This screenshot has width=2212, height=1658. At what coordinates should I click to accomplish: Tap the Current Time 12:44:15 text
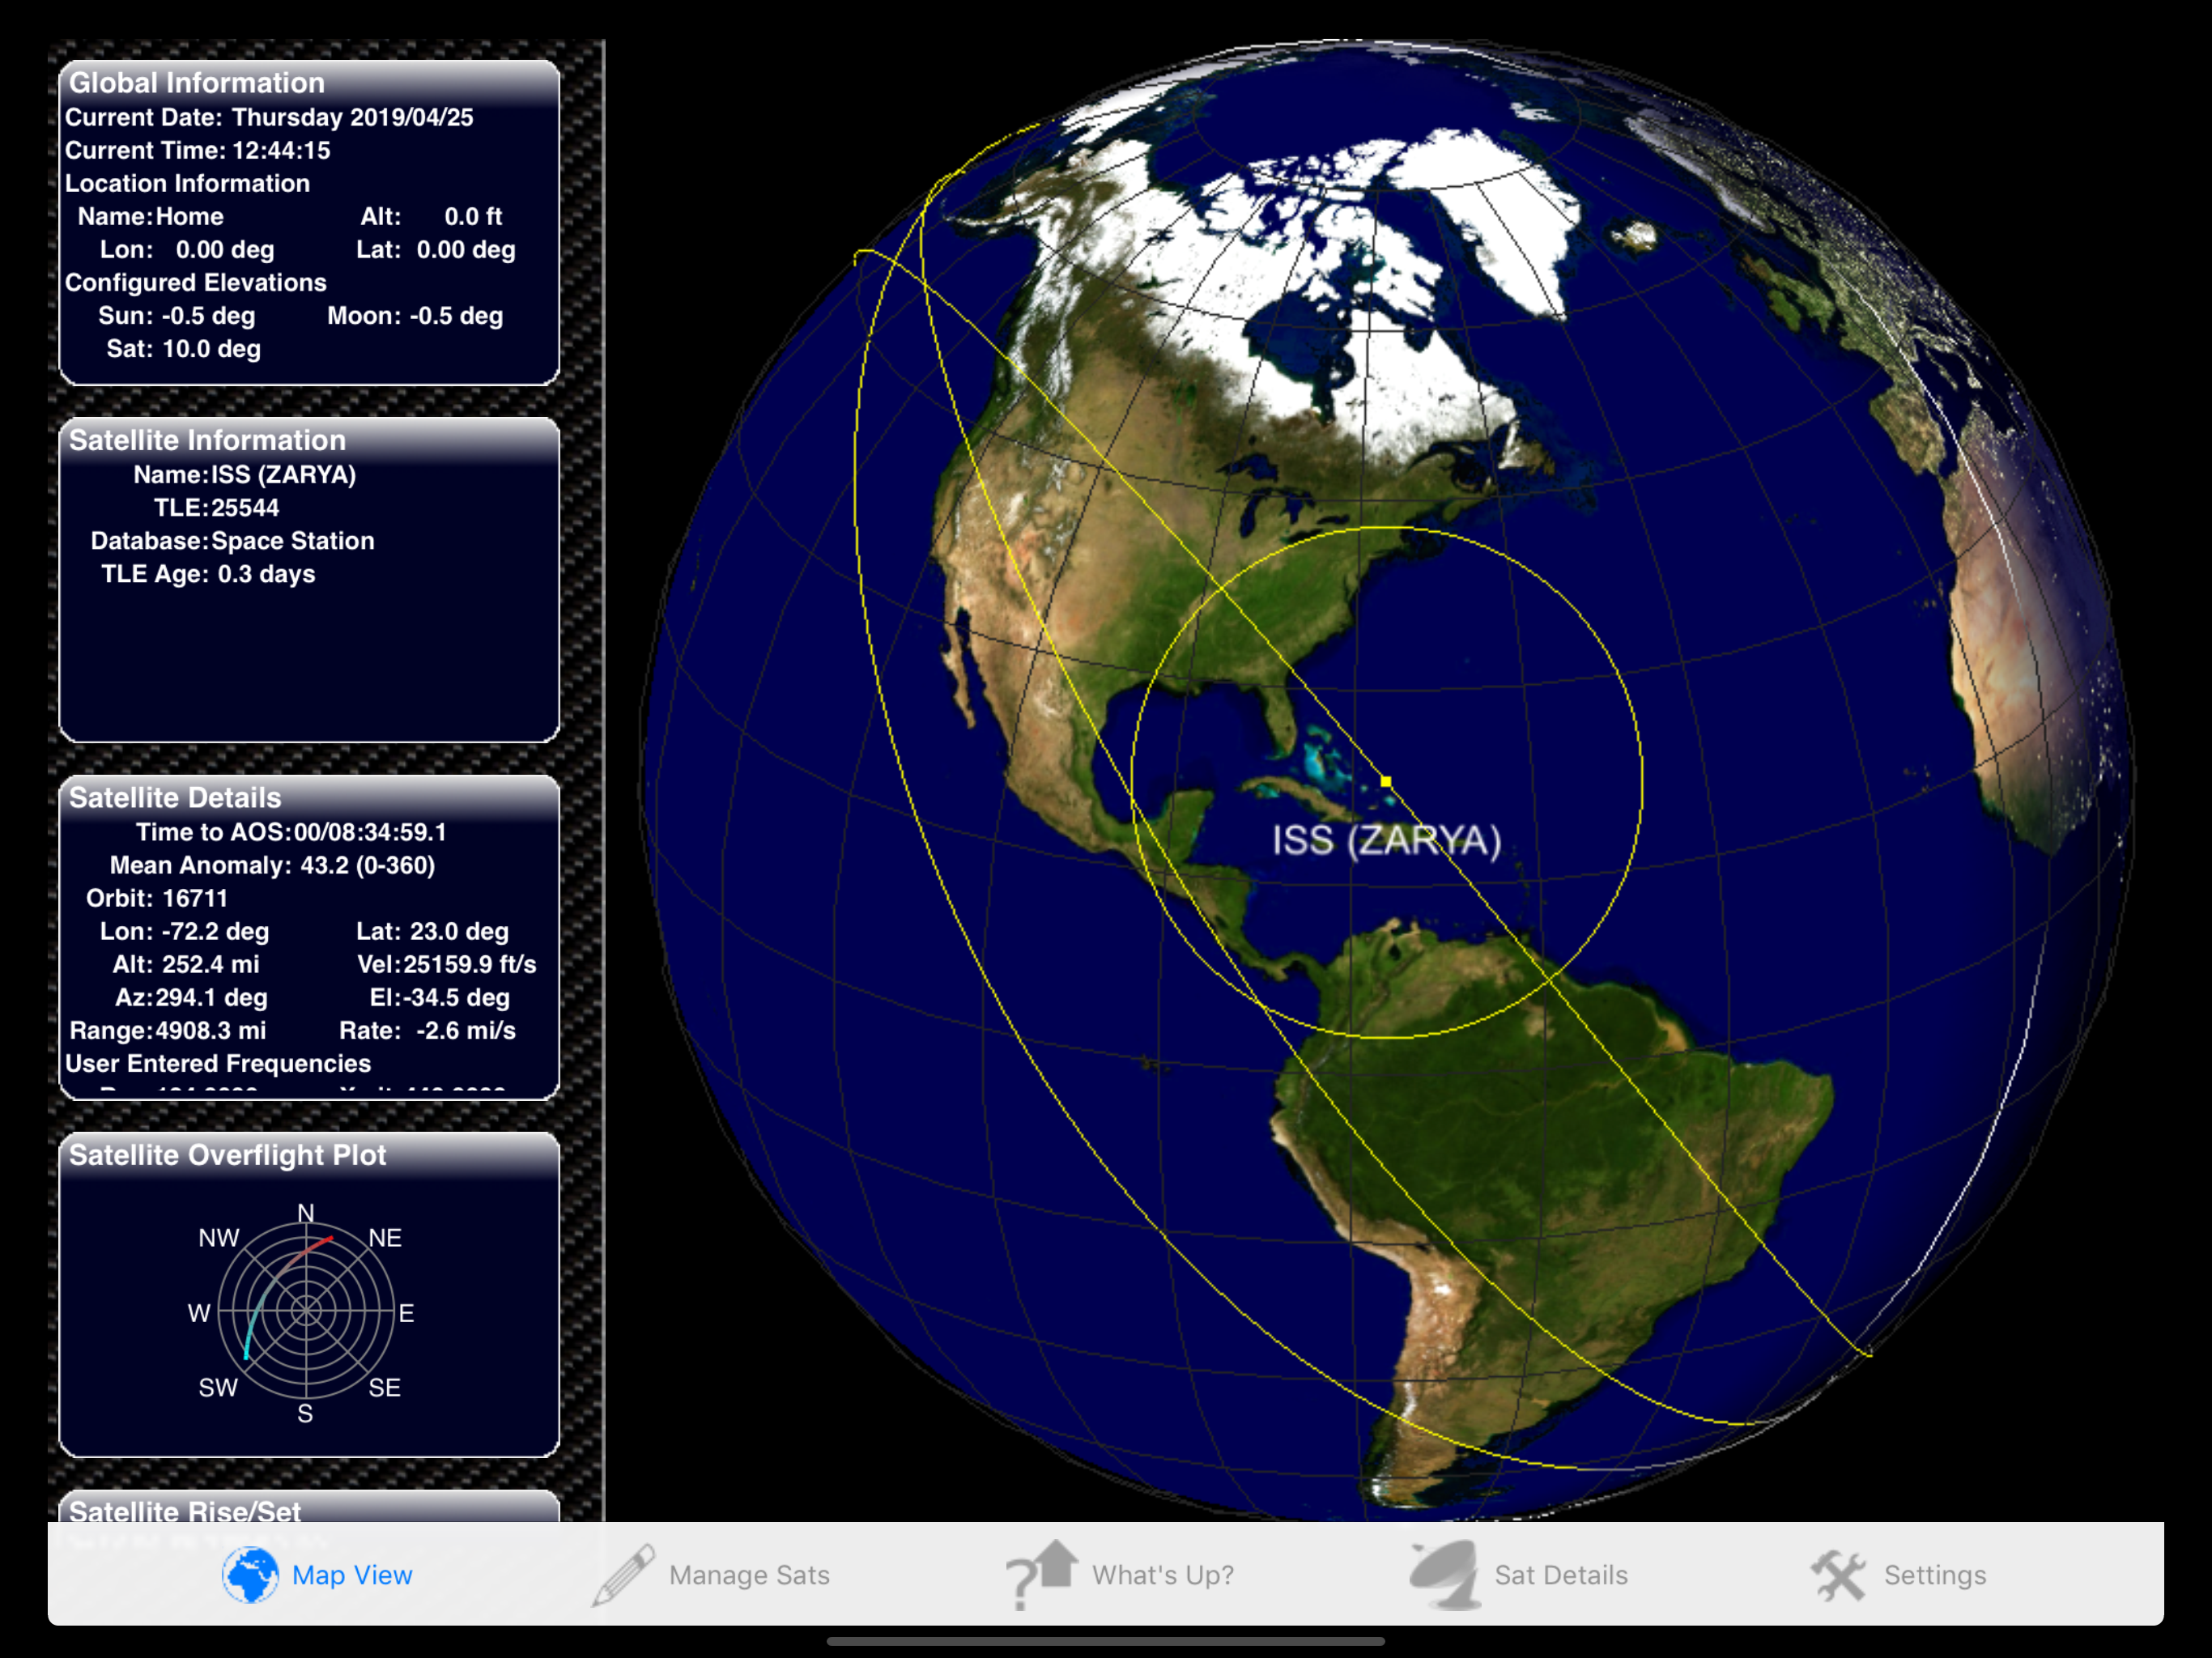(198, 151)
